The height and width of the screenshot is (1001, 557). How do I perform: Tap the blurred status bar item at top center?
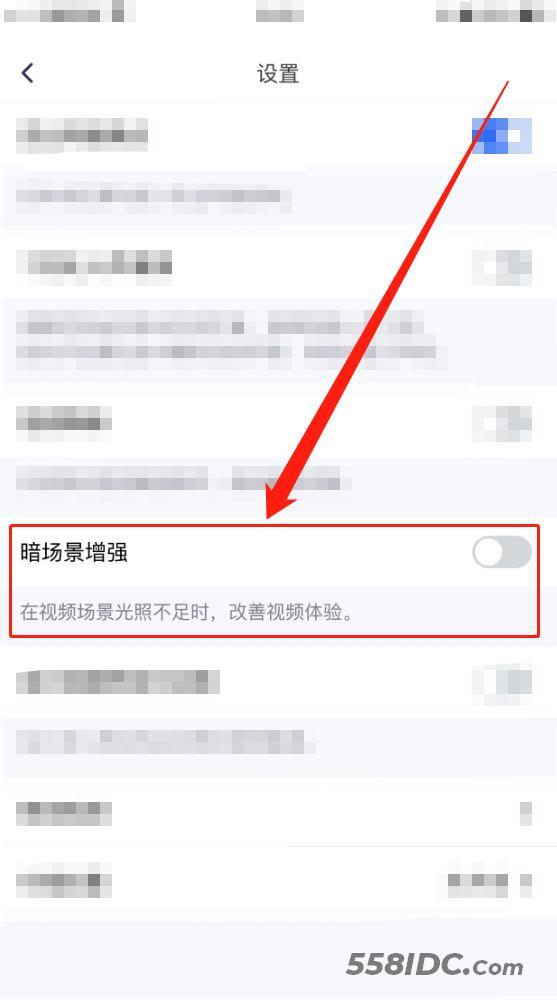(279, 13)
